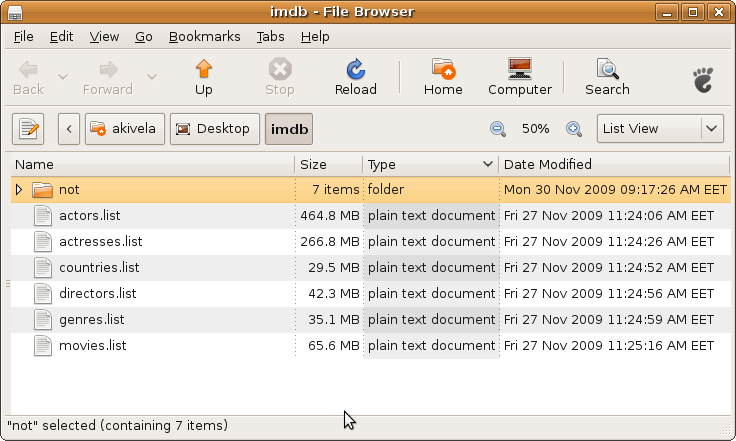Open the Computer location
The height and width of the screenshot is (441, 736).
click(x=519, y=70)
